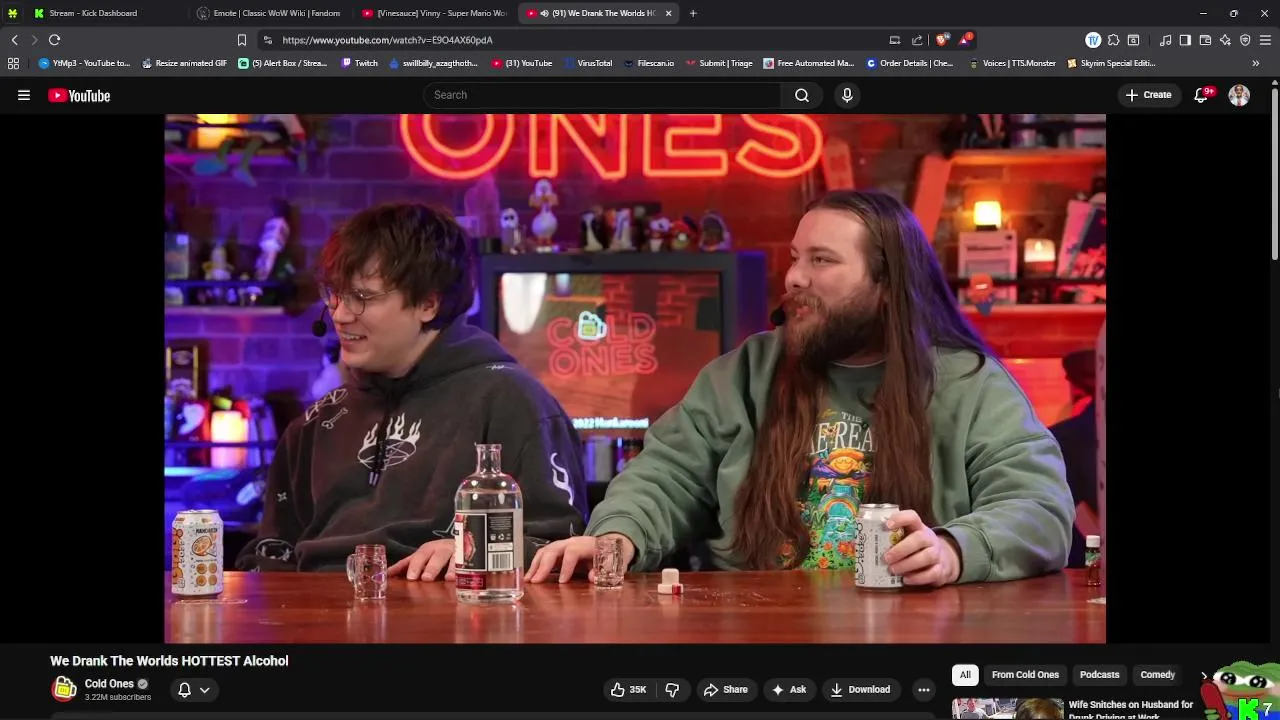Screen dimensions: 1280x720
Task: Open the Filescan.io bookmark
Action: 648,63
